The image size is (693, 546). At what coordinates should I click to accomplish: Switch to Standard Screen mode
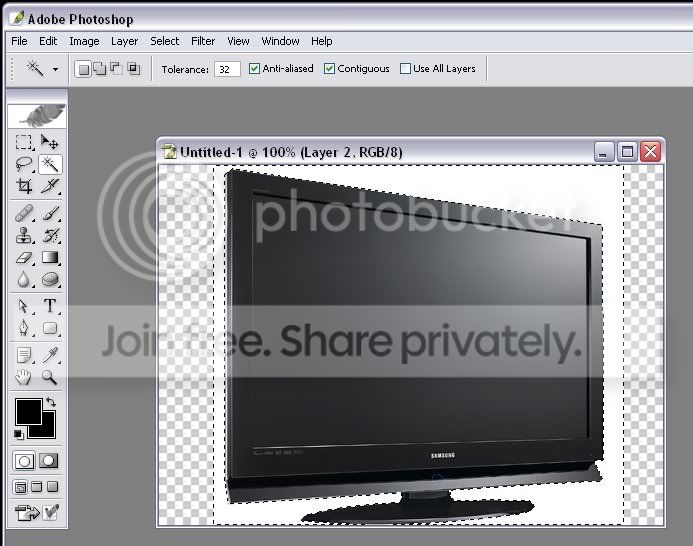point(20,487)
